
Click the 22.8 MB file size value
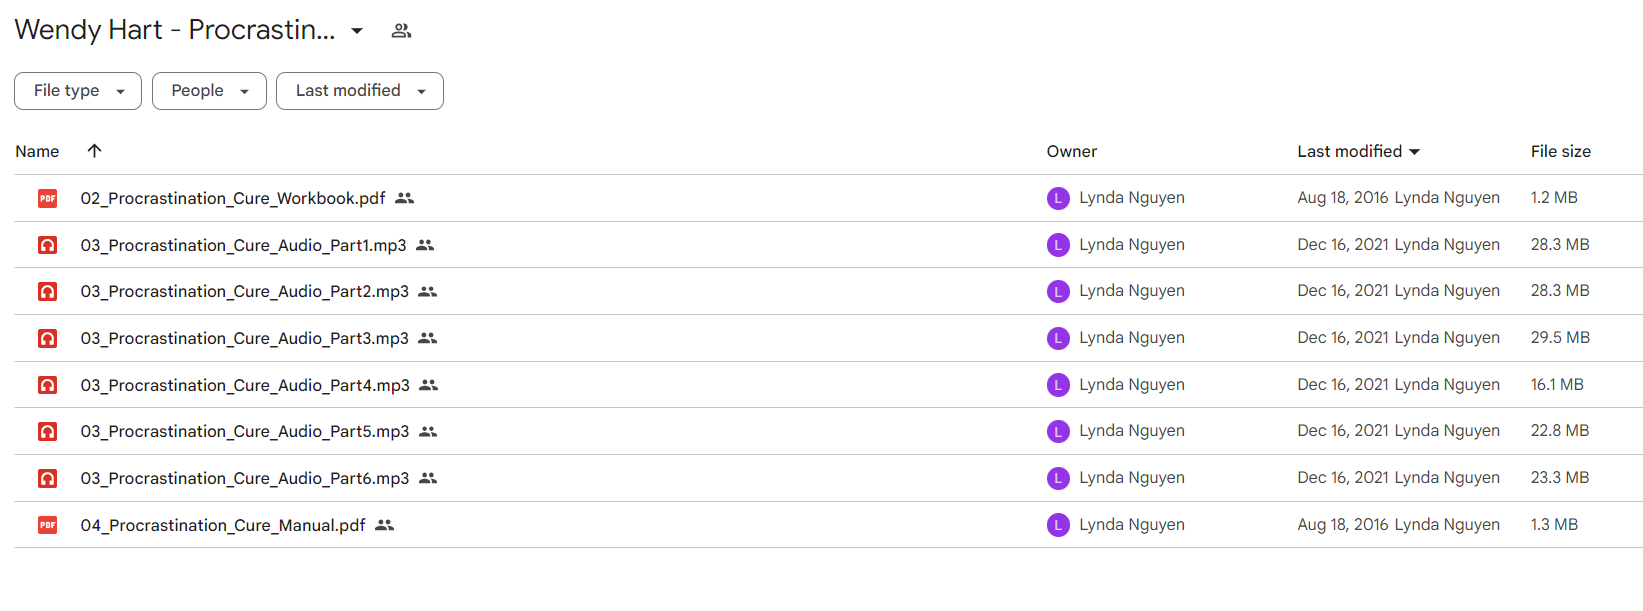[x=1560, y=431]
